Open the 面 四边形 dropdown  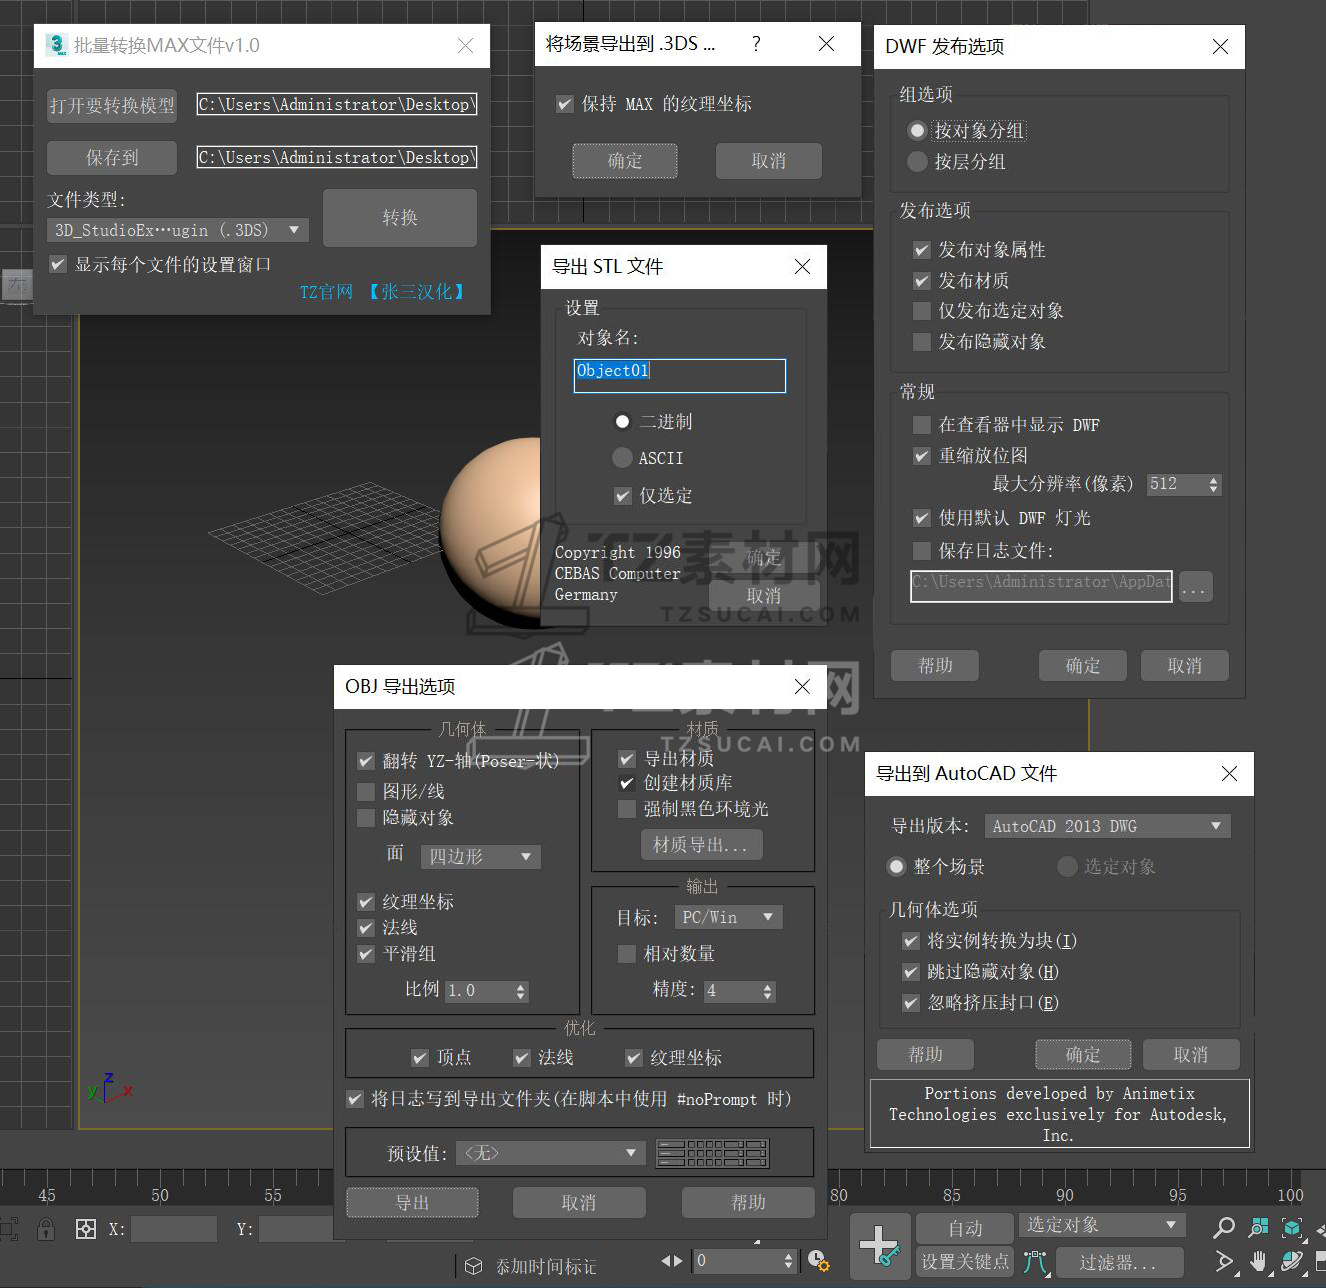click(x=480, y=857)
